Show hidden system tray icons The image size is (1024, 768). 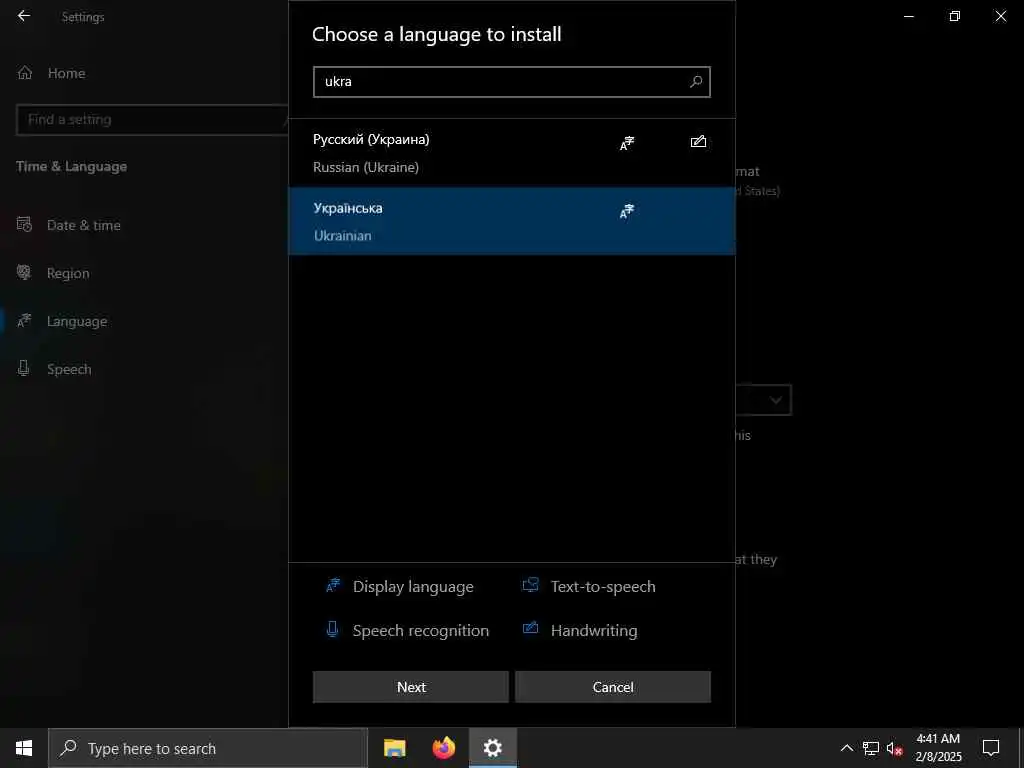[846, 748]
